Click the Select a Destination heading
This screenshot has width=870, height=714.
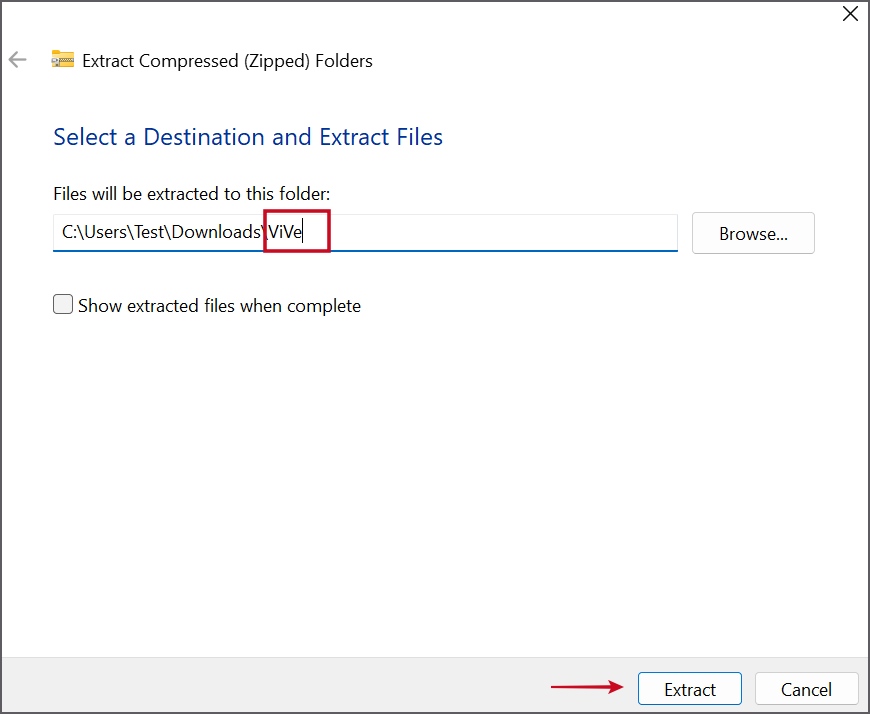[x=247, y=137]
